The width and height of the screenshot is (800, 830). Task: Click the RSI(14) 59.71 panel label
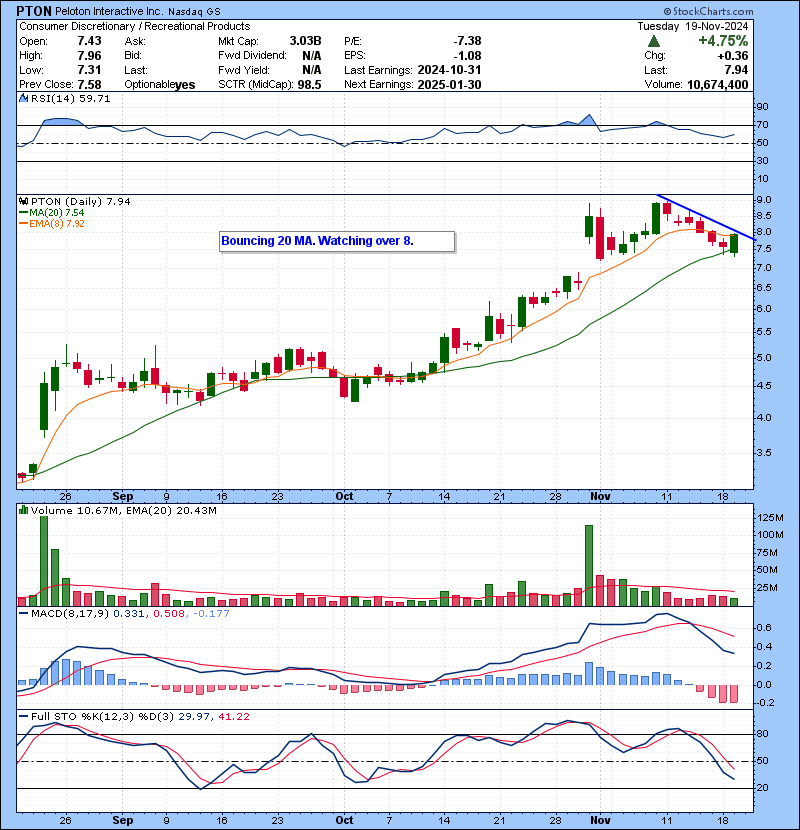pyautogui.click(x=70, y=98)
